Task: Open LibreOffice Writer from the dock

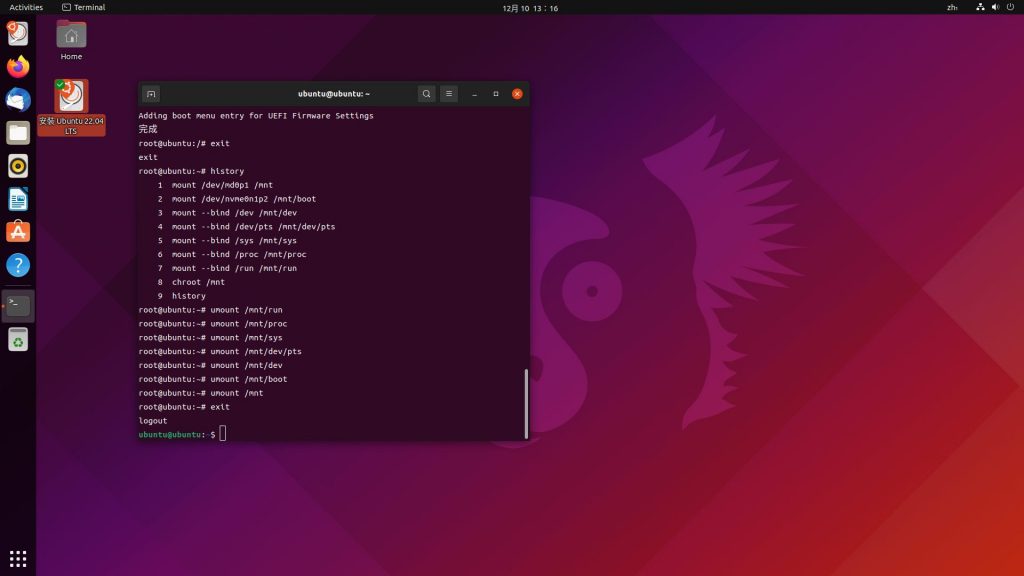Action: 18,199
